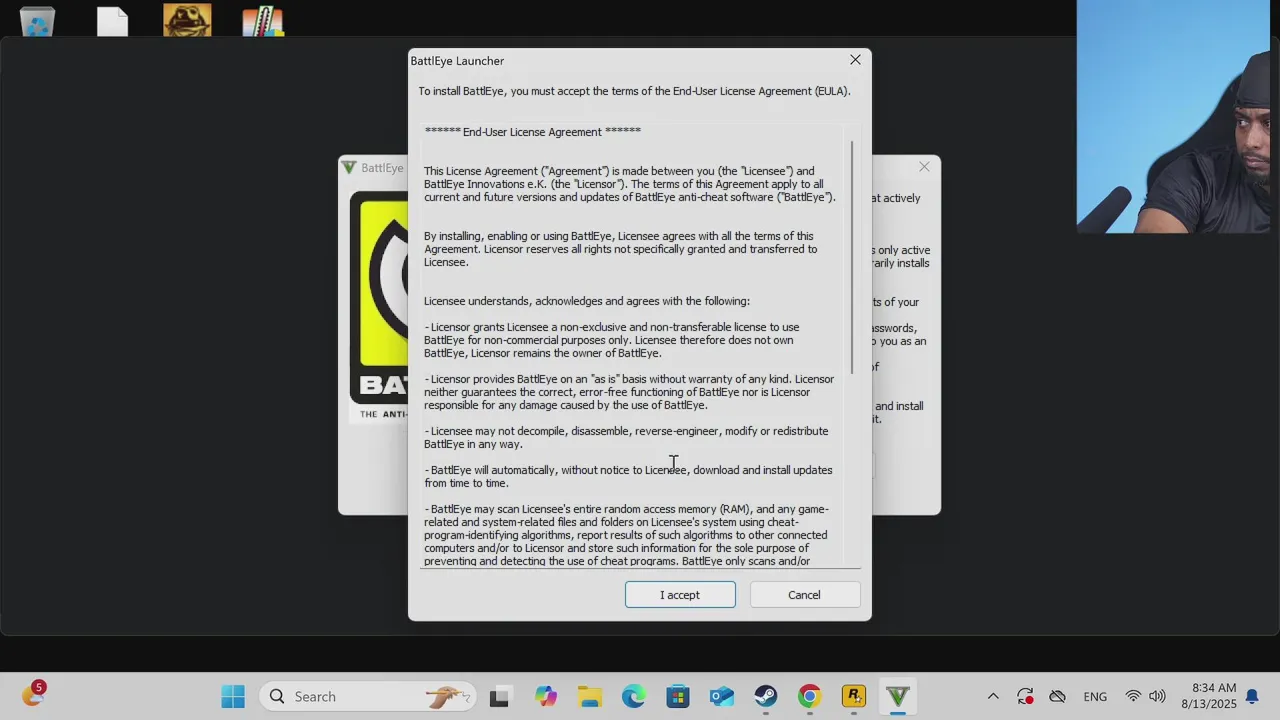Accept the BattlEye EULA with I accept
This screenshot has height=720, width=1280.
click(x=680, y=595)
